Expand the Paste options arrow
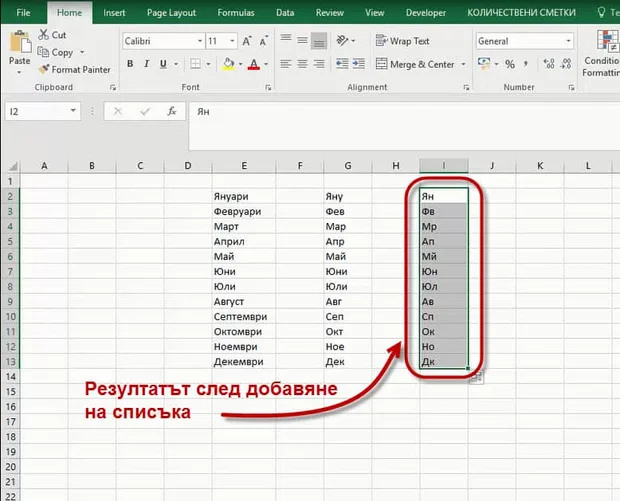The height and width of the screenshot is (501, 620). [x=19, y=72]
